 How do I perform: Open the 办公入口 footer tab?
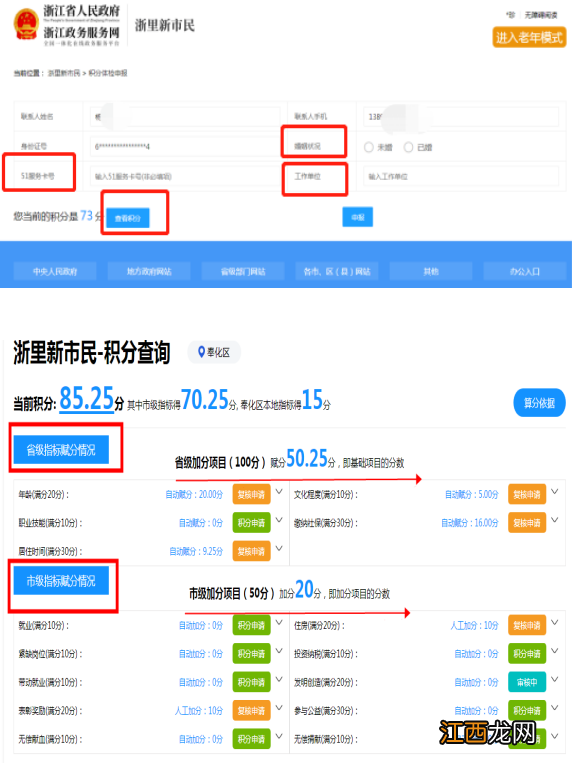[524, 272]
